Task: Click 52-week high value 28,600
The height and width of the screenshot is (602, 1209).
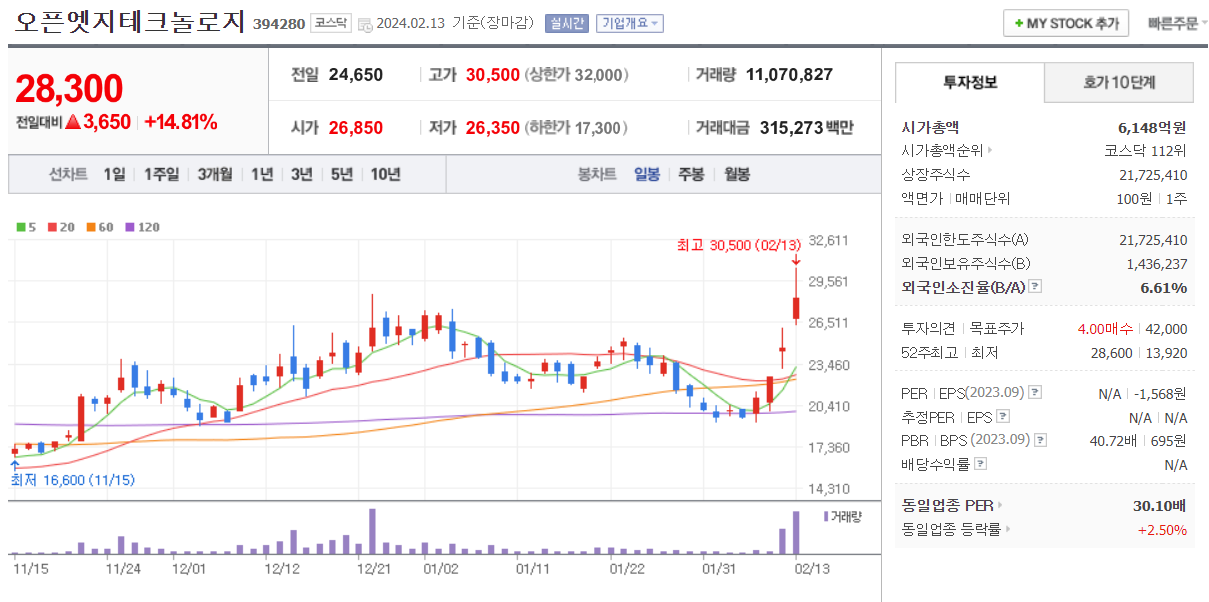Action: tap(1112, 352)
